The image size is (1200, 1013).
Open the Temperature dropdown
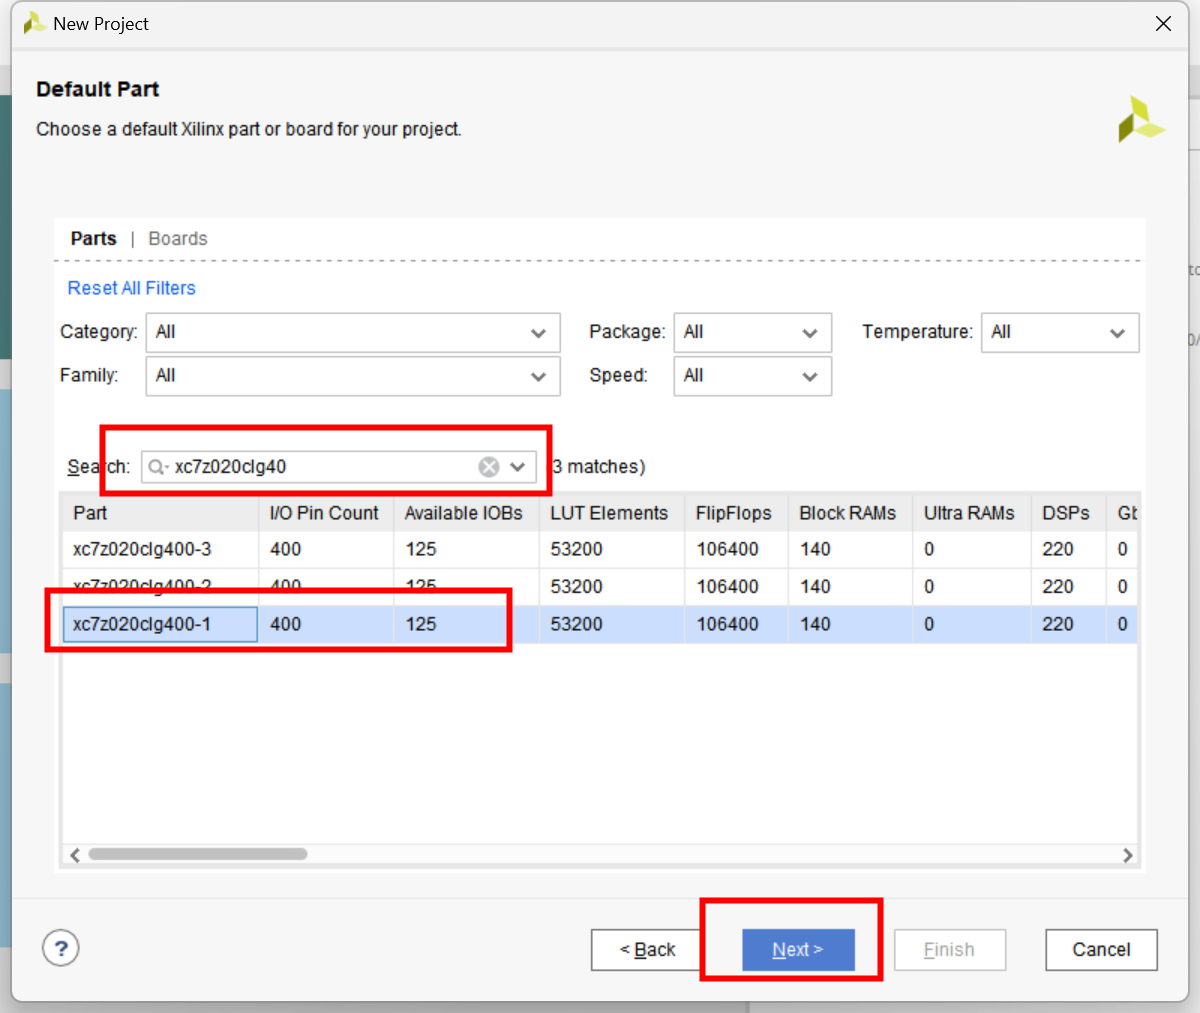tap(1060, 332)
